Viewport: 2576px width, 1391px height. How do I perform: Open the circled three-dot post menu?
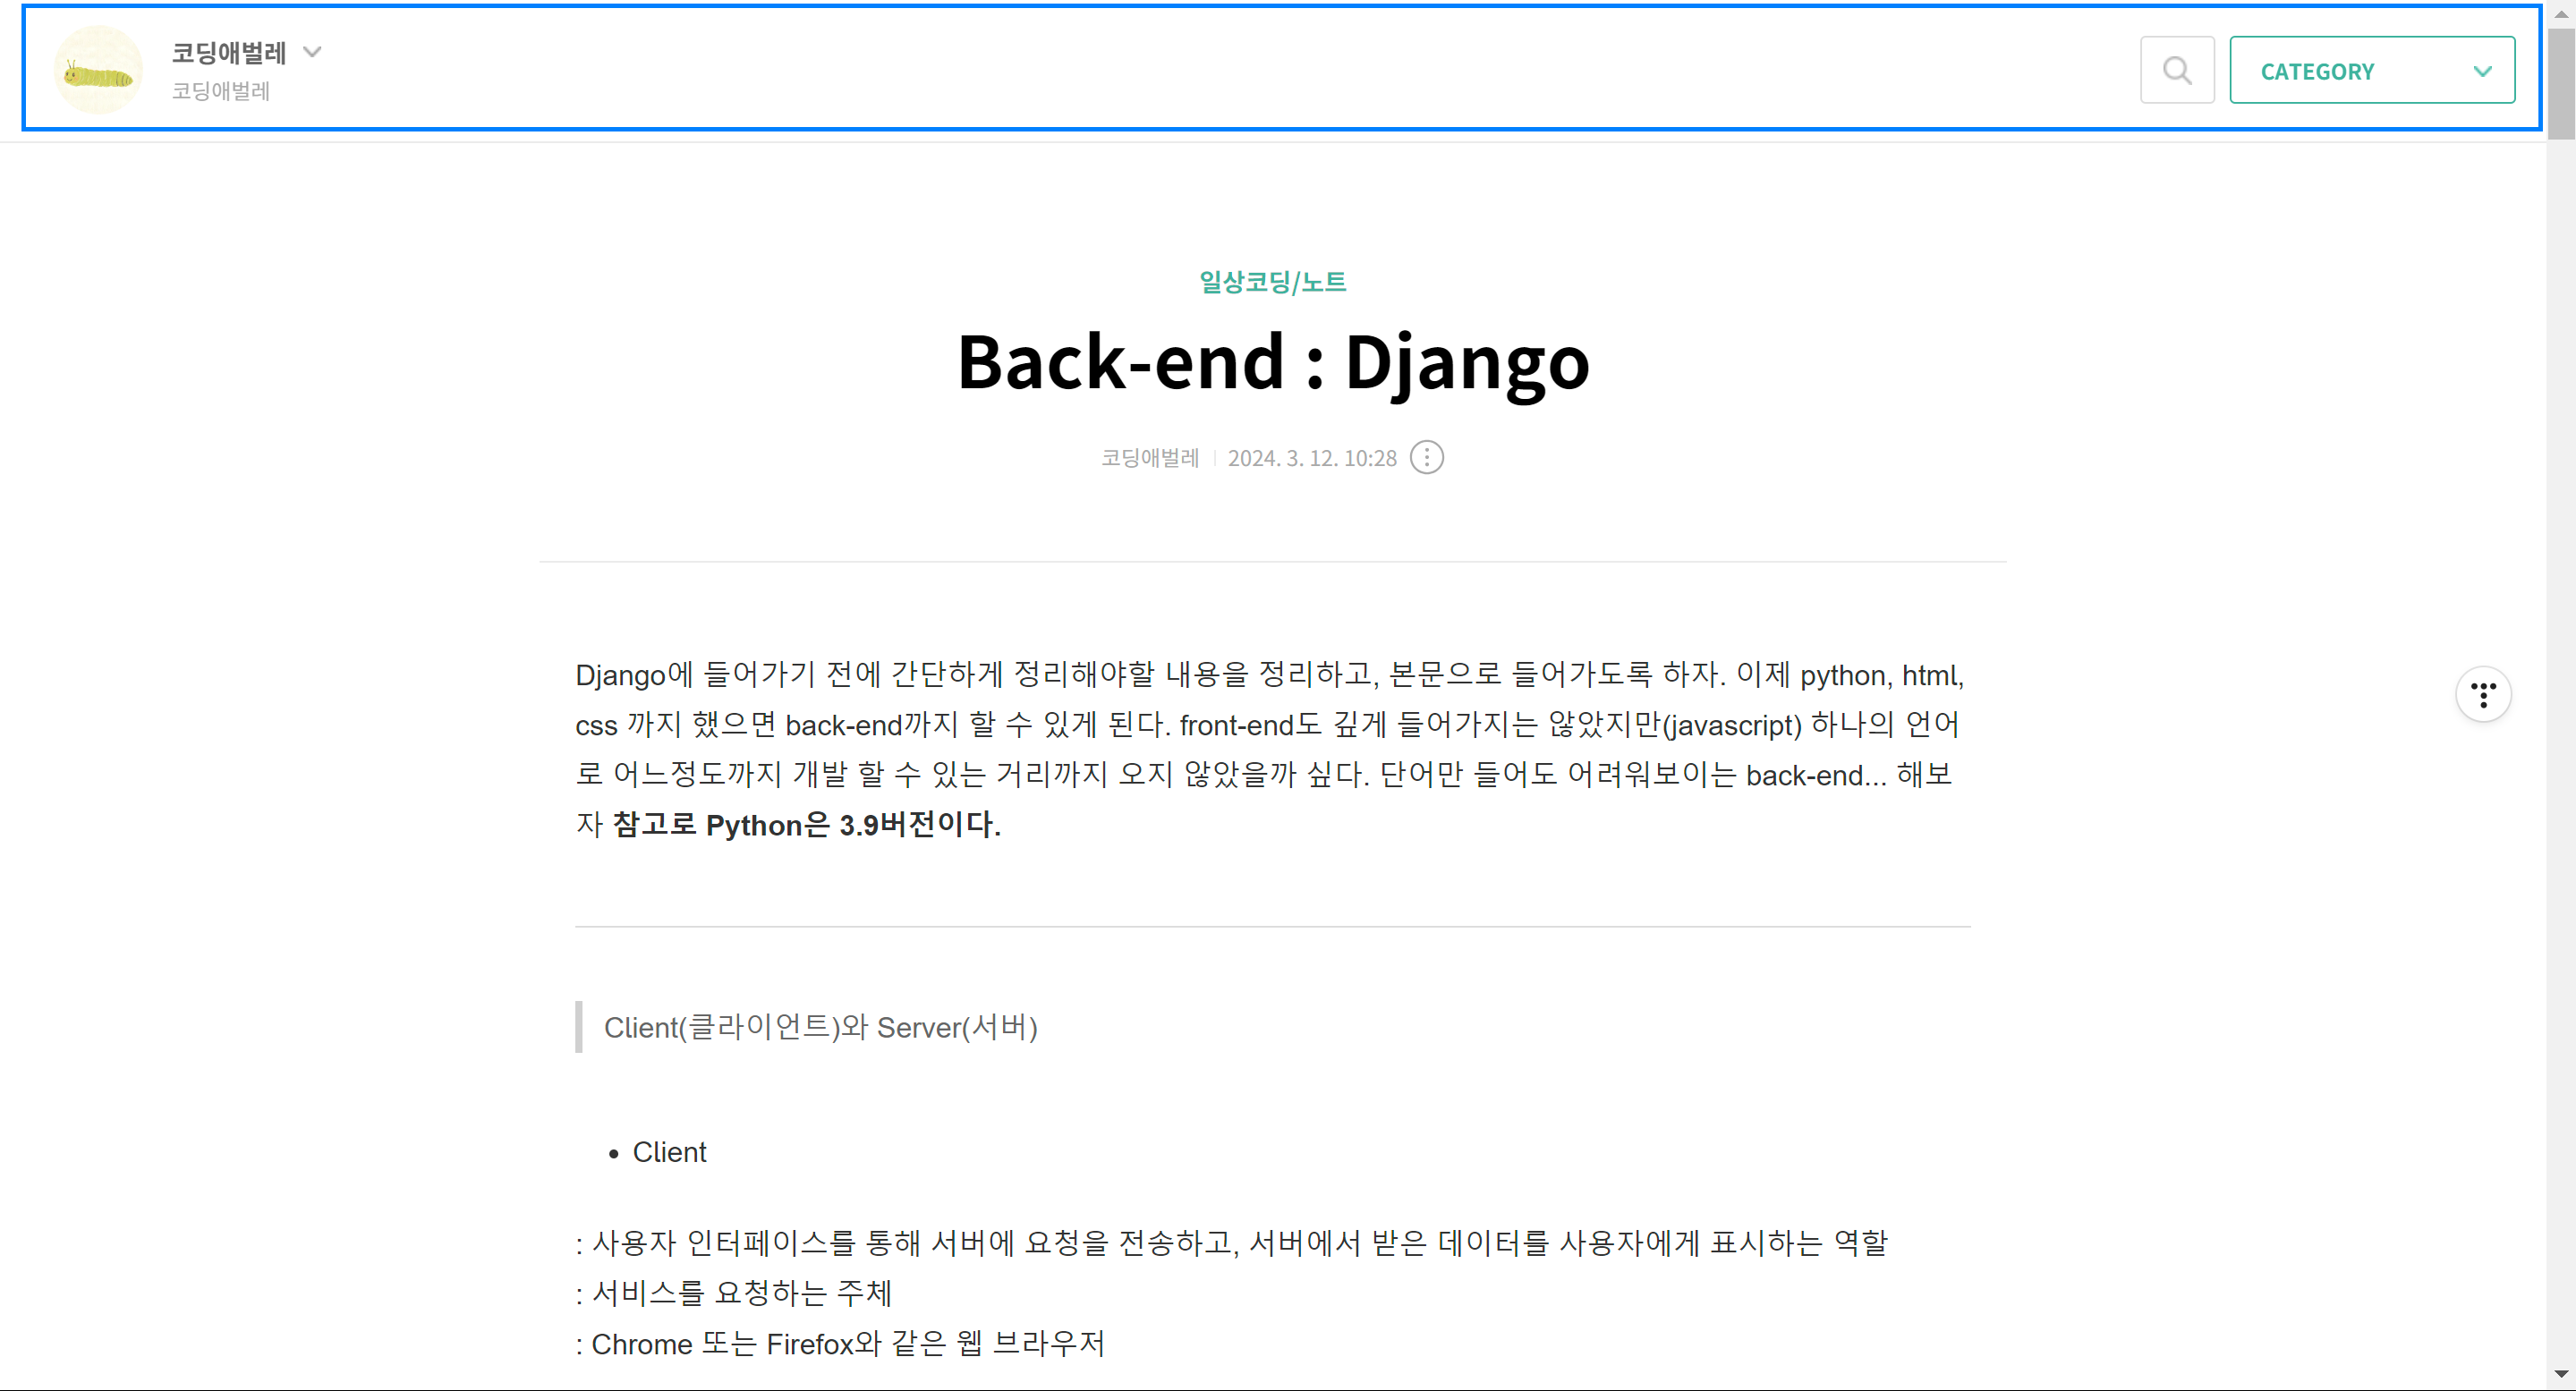[1426, 458]
